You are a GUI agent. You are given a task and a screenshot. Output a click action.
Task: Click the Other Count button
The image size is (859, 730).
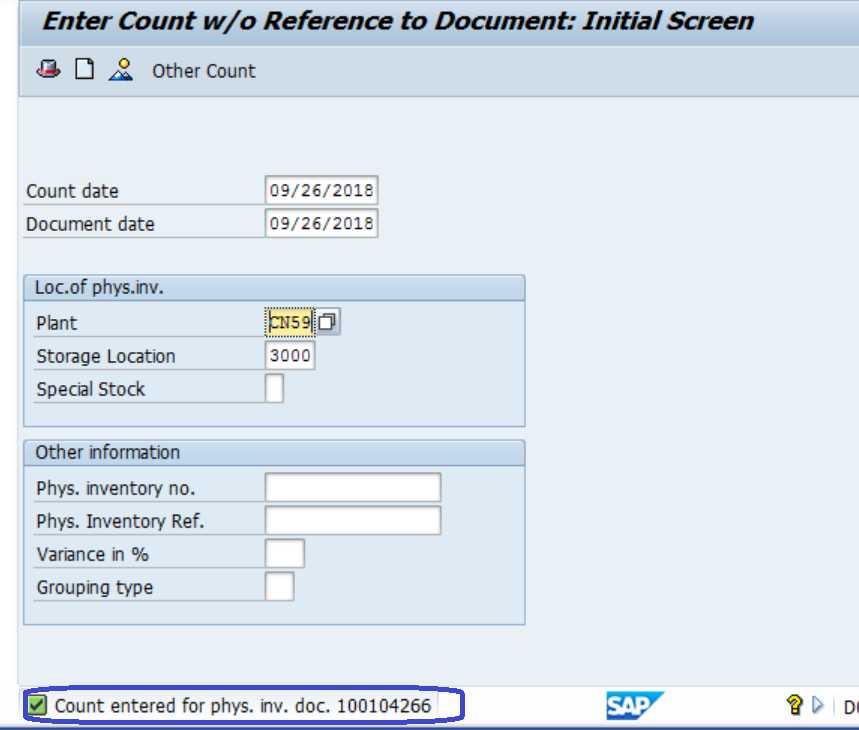pyautogui.click(x=204, y=71)
